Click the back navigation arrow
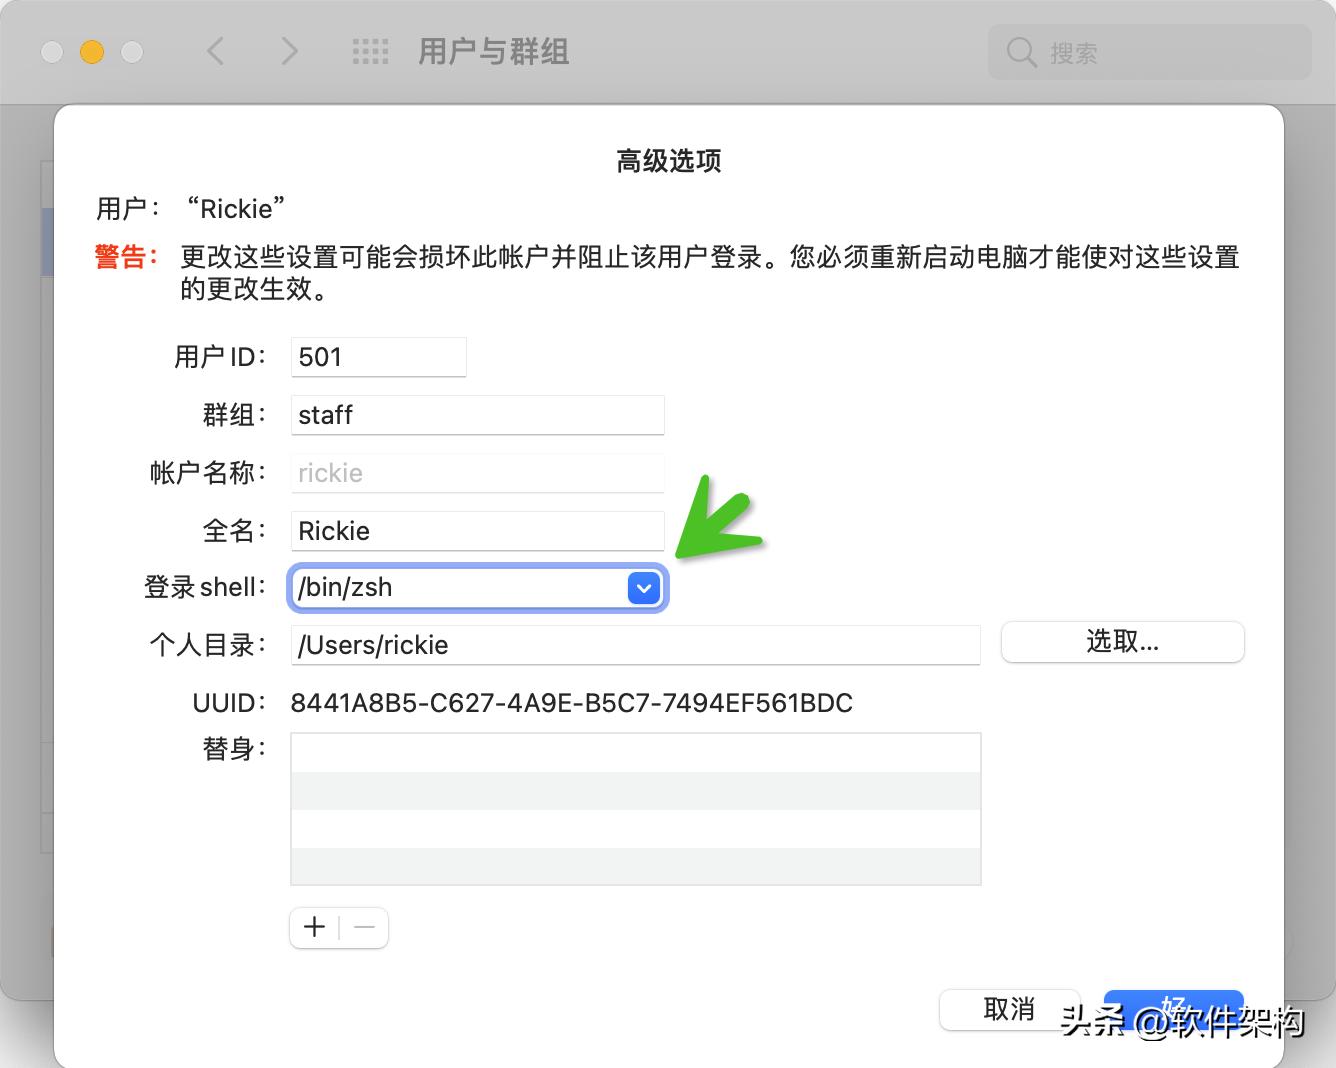Image resolution: width=1336 pixels, height=1068 pixels. coord(214,51)
